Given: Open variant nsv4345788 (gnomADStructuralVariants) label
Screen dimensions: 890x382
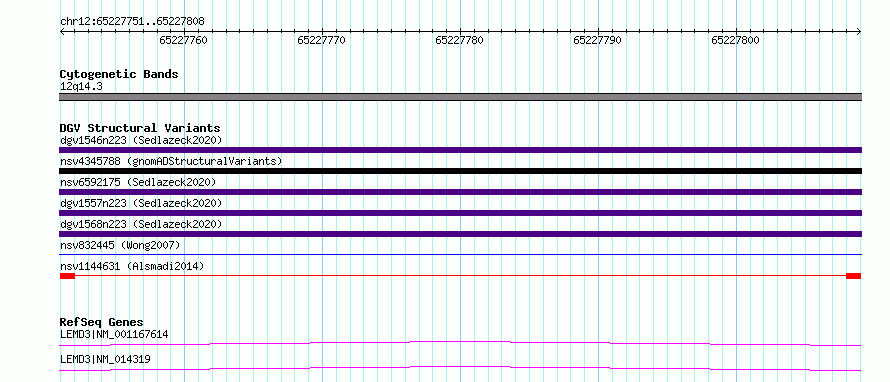Looking at the screenshot, I should coord(171,161).
